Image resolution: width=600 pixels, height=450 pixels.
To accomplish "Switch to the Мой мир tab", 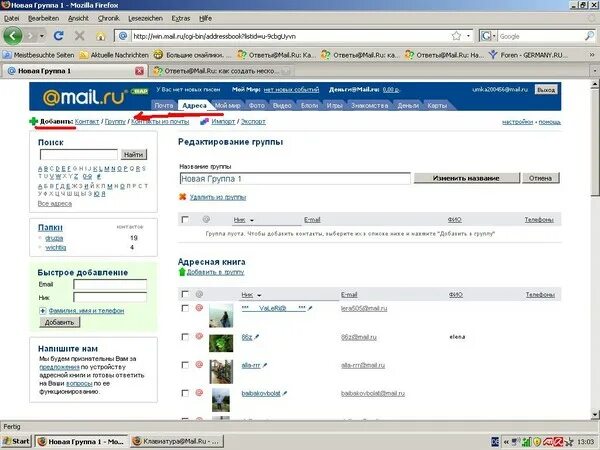I will pyautogui.click(x=227, y=105).
